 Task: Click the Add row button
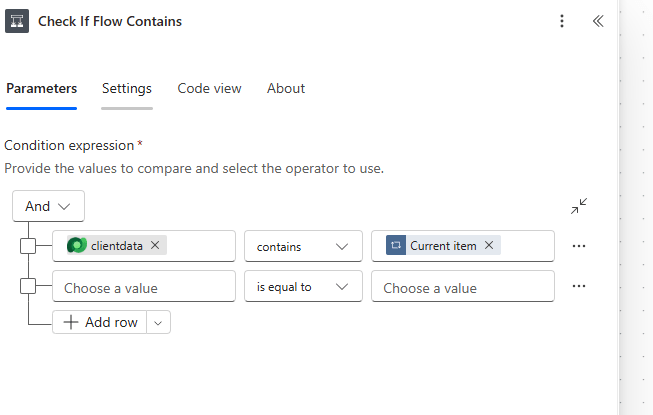pyautogui.click(x=100, y=322)
